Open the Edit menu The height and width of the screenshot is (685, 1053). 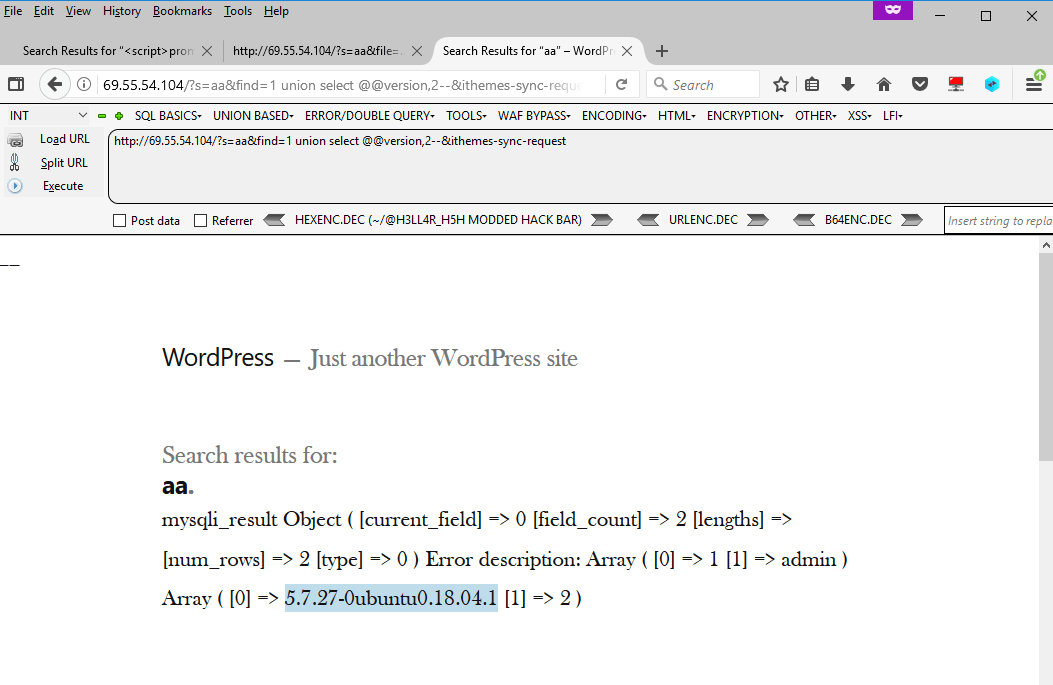pos(44,11)
